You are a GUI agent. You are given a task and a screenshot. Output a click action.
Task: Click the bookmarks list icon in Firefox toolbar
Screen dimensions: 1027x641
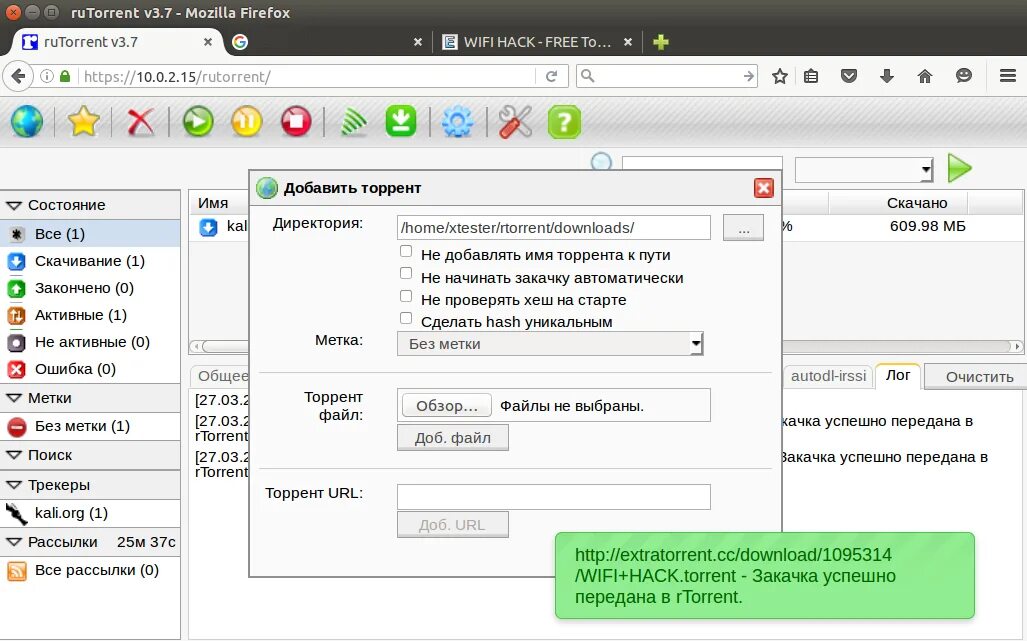pos(811,77)
